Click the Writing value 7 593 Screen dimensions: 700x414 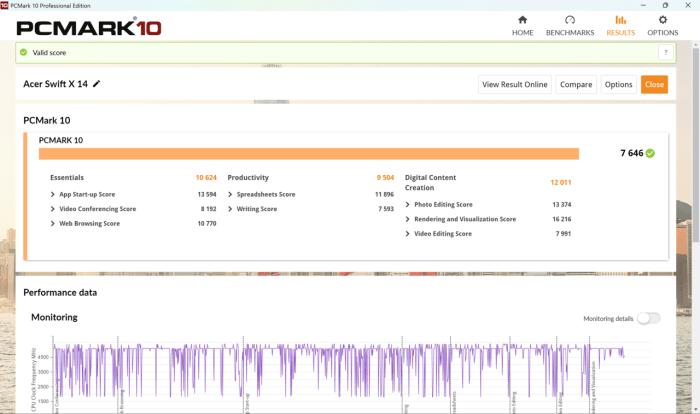pos(386,209)
